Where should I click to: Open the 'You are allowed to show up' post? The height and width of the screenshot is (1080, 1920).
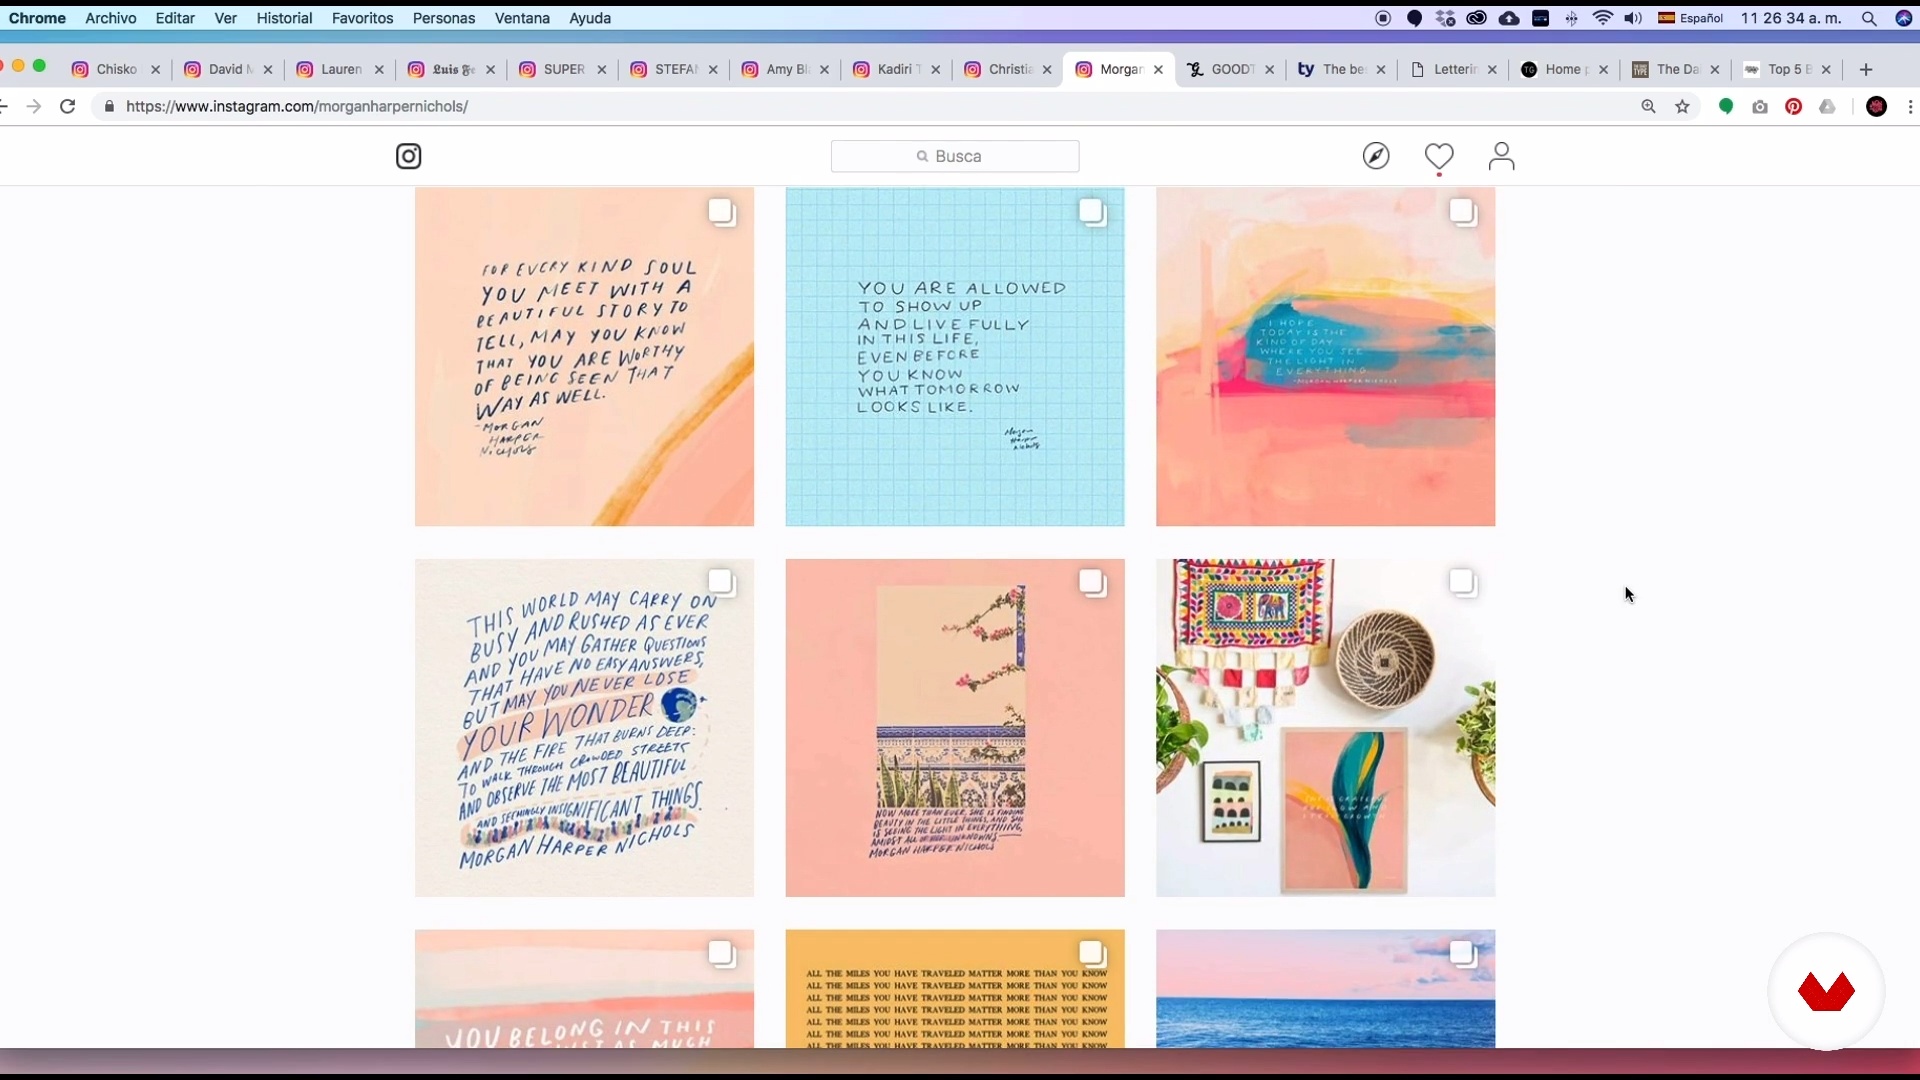(955, 357)
